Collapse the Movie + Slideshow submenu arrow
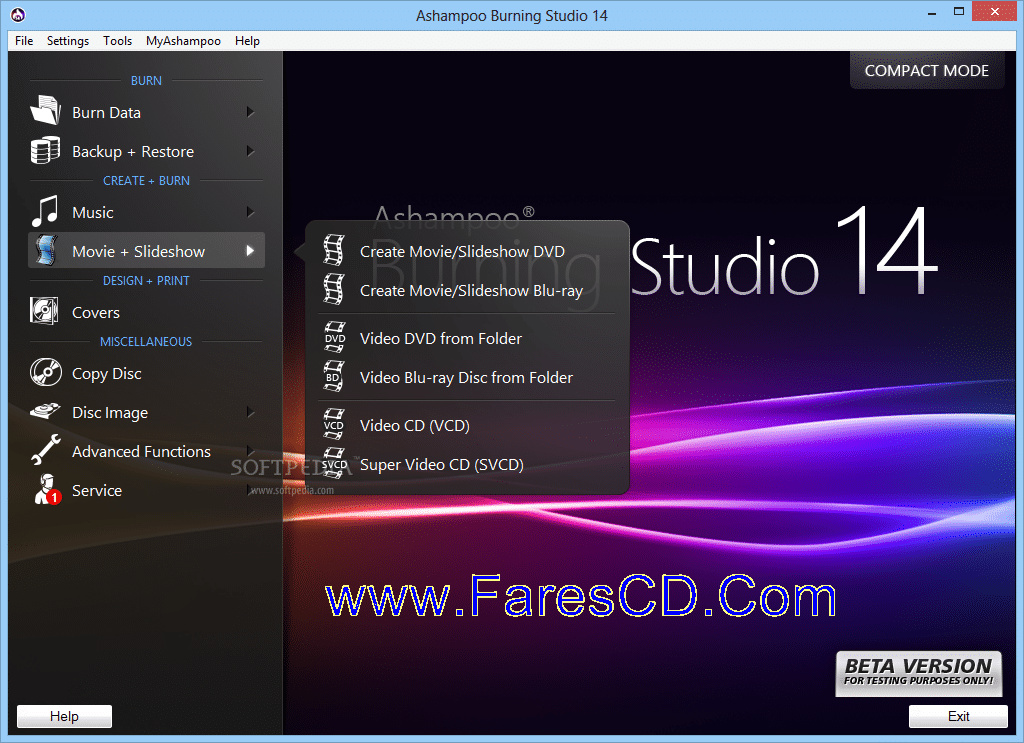1024x743 pixels. pos(250,251)
